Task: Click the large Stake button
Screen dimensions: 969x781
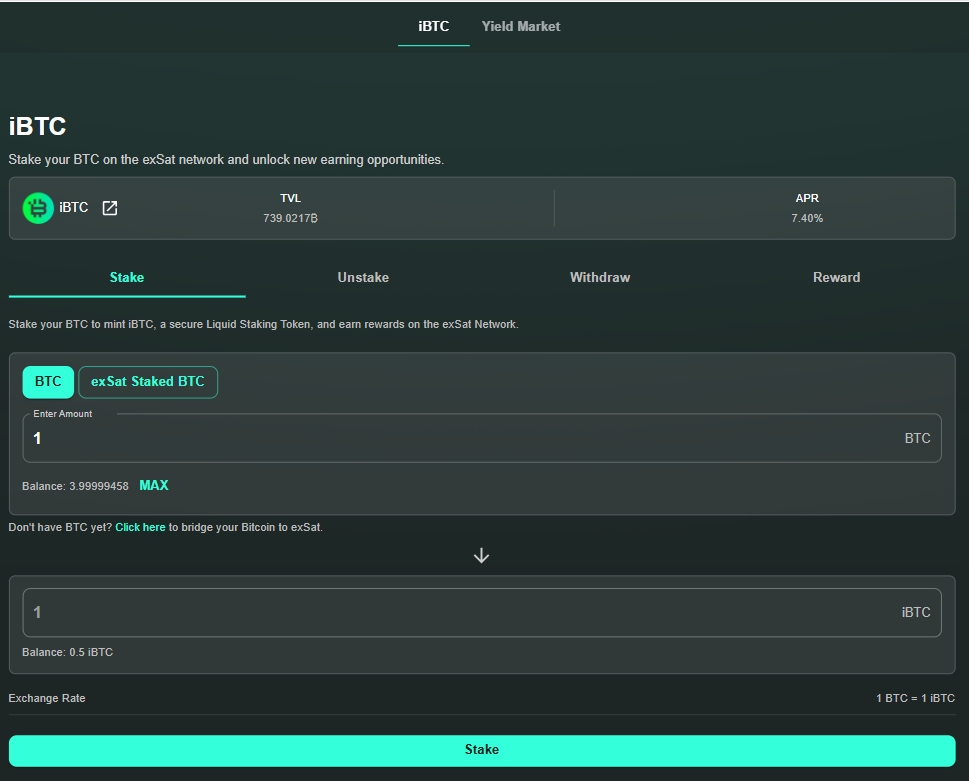Action: point(482,750)
